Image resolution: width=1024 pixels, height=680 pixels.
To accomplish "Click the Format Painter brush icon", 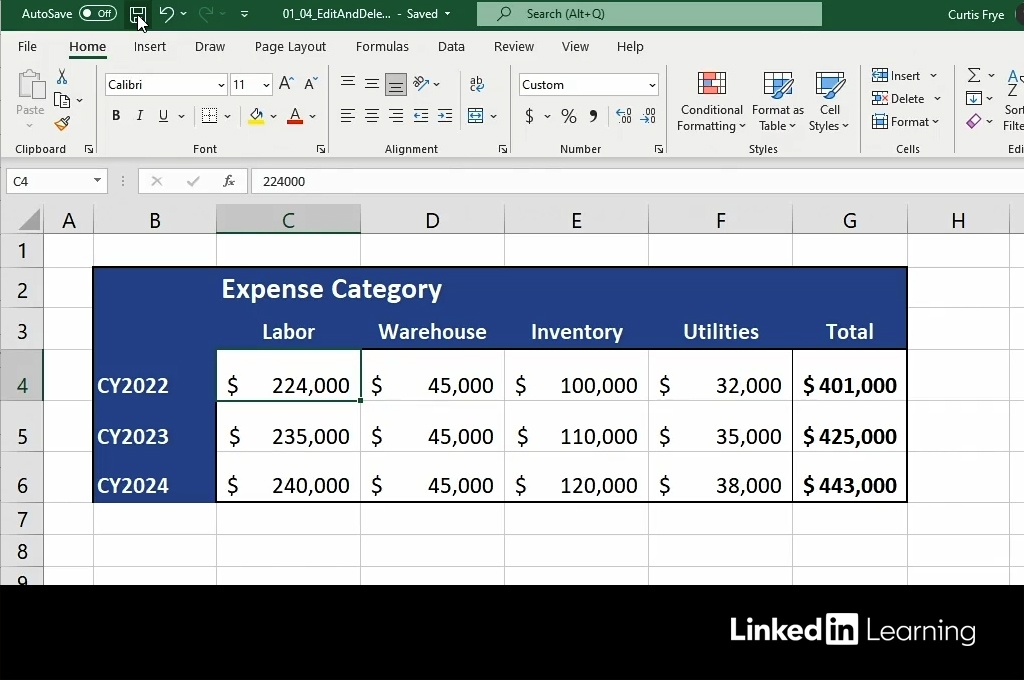I will 62,124.
